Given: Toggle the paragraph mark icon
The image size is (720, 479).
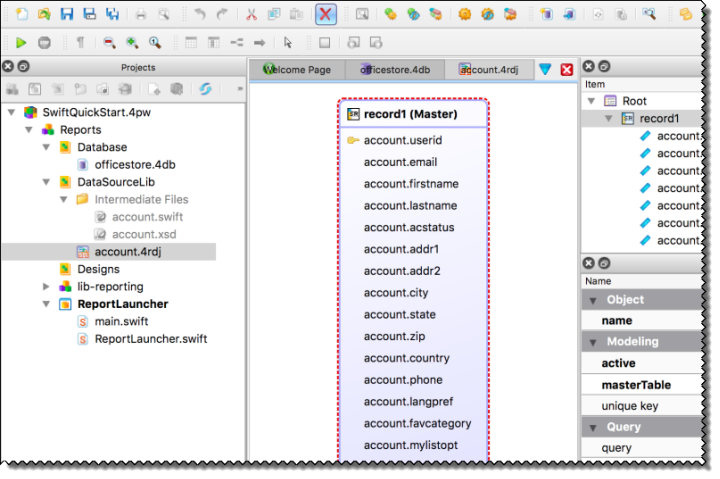Looking at the screenshot, I should pos(80,43).
